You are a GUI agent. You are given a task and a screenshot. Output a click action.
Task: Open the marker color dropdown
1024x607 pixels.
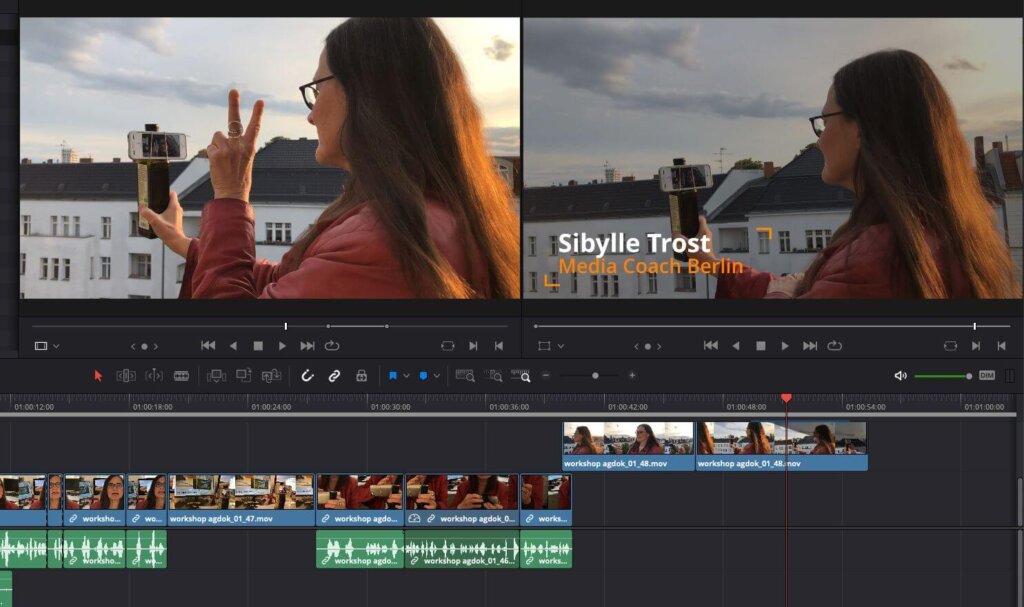436,375
